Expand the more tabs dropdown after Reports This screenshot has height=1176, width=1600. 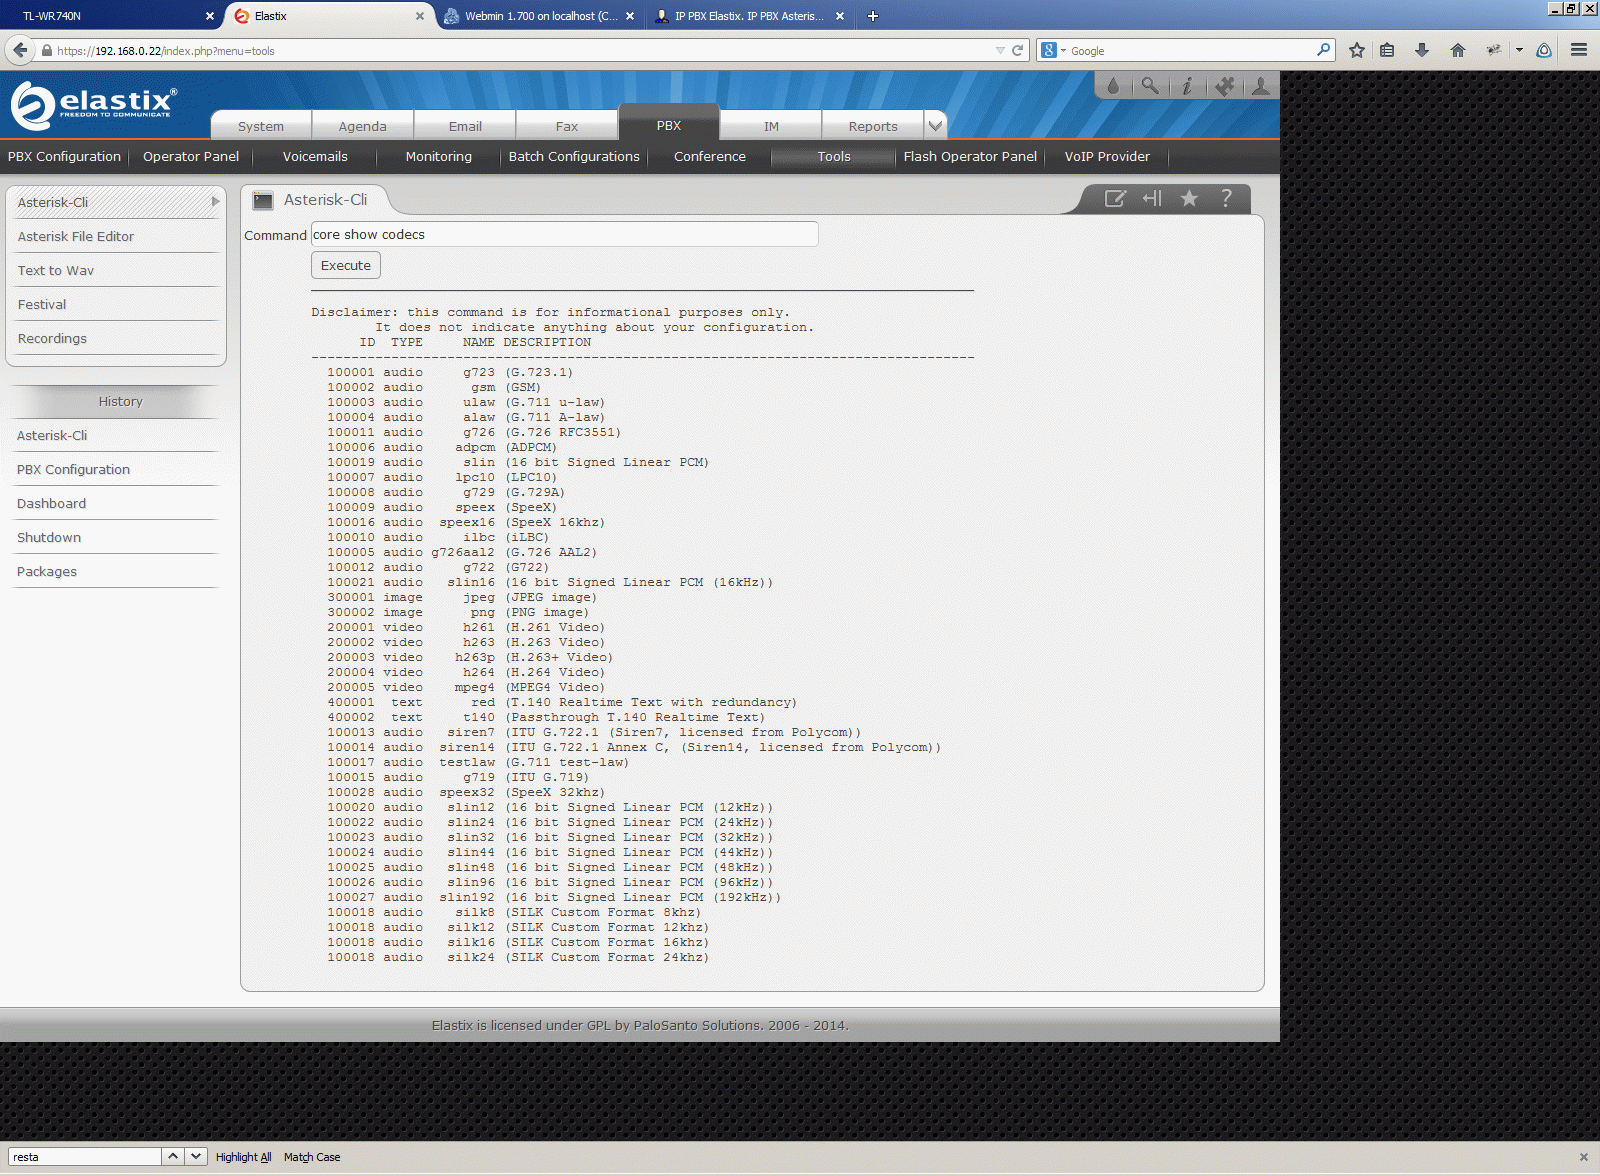click(935, 126)
